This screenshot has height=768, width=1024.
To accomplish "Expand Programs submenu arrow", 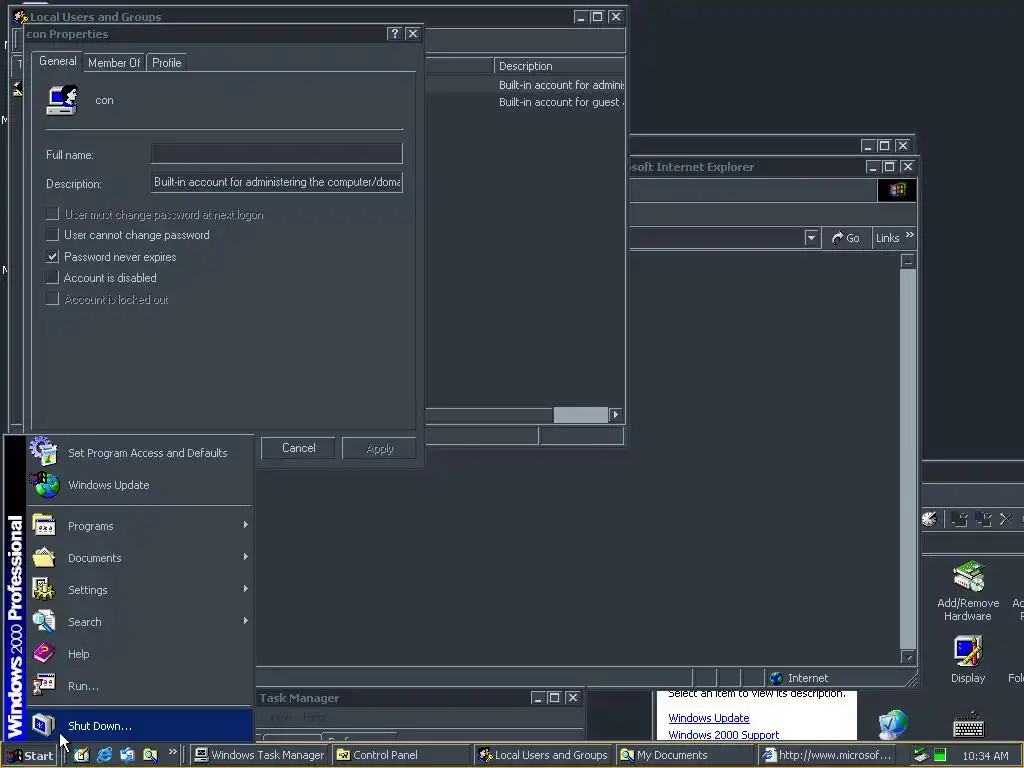I will click(x=246, y=525).
